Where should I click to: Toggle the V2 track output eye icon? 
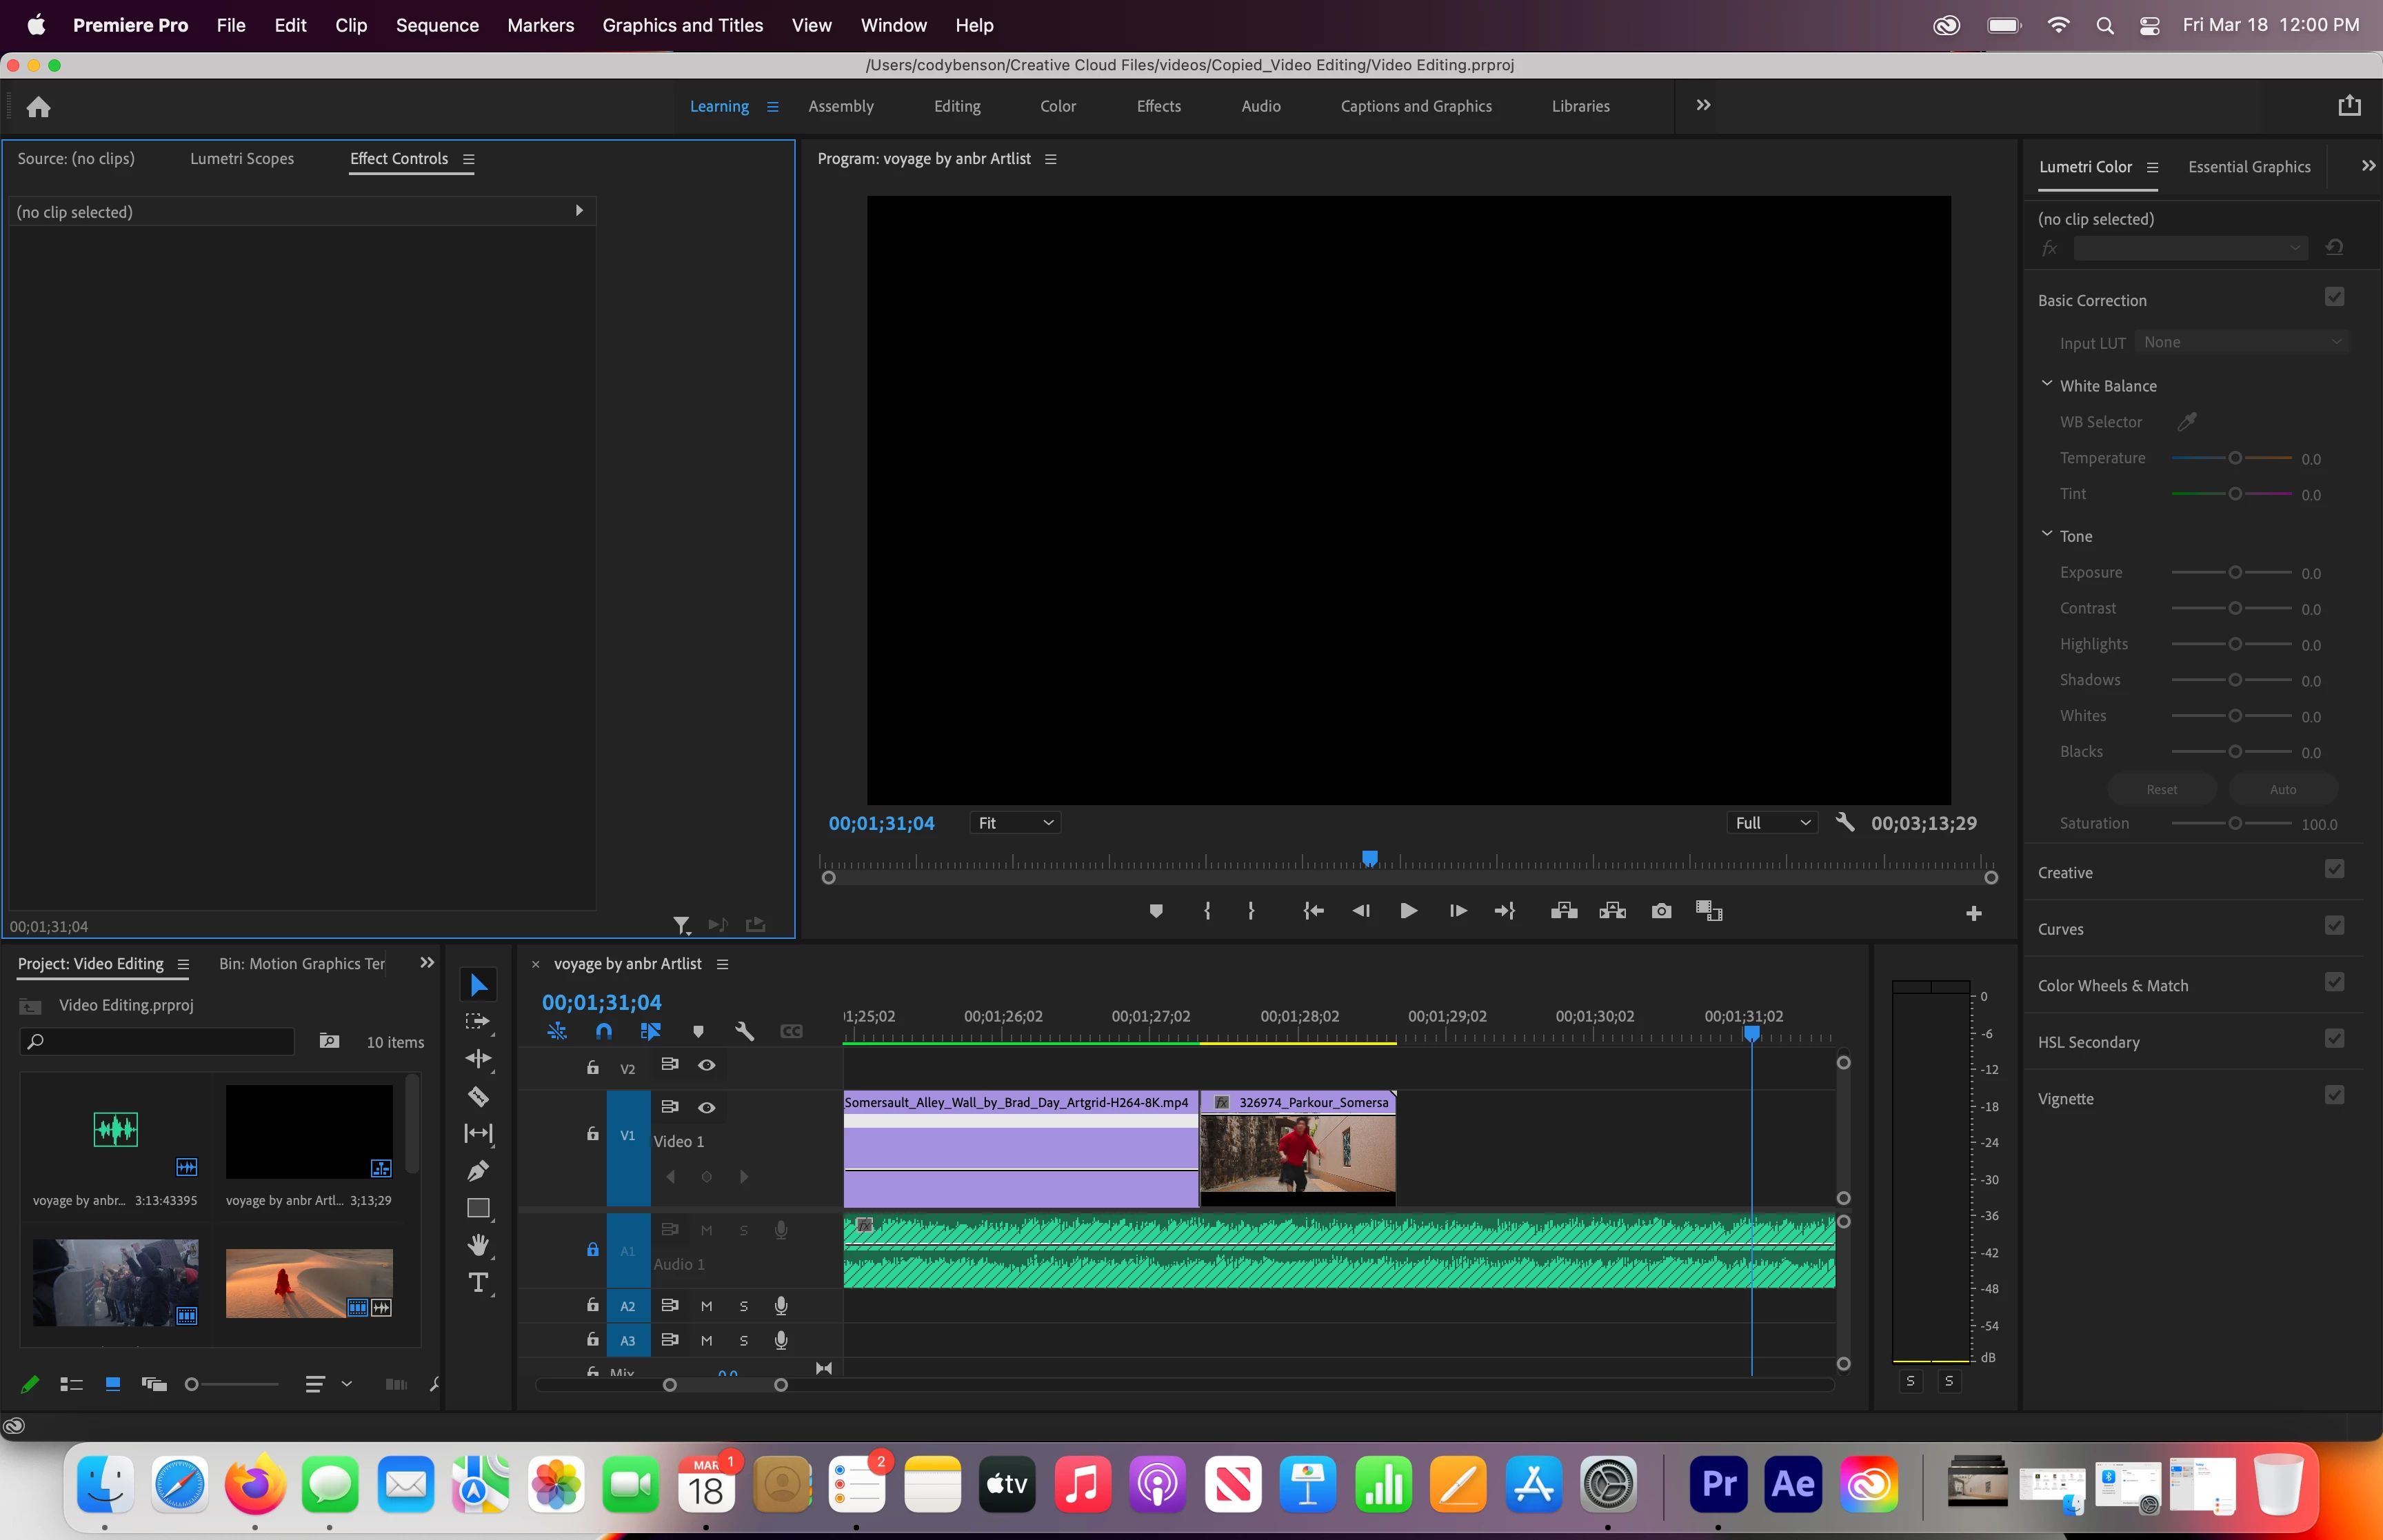tap(707, 1065)
